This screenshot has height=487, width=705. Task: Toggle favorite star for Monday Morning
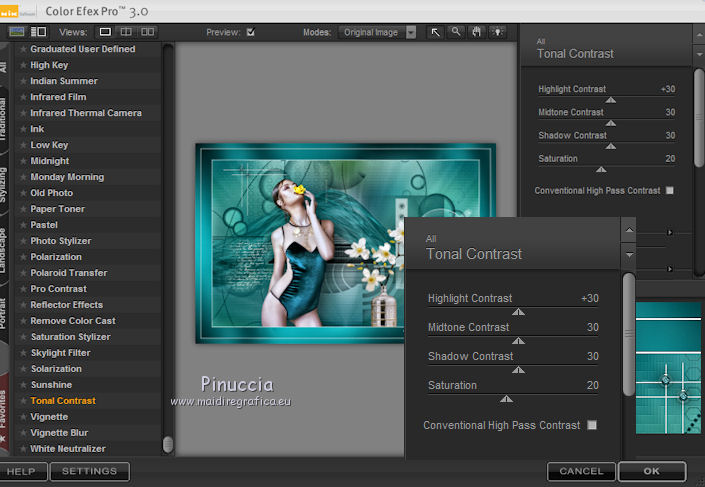tap(23, 177)
